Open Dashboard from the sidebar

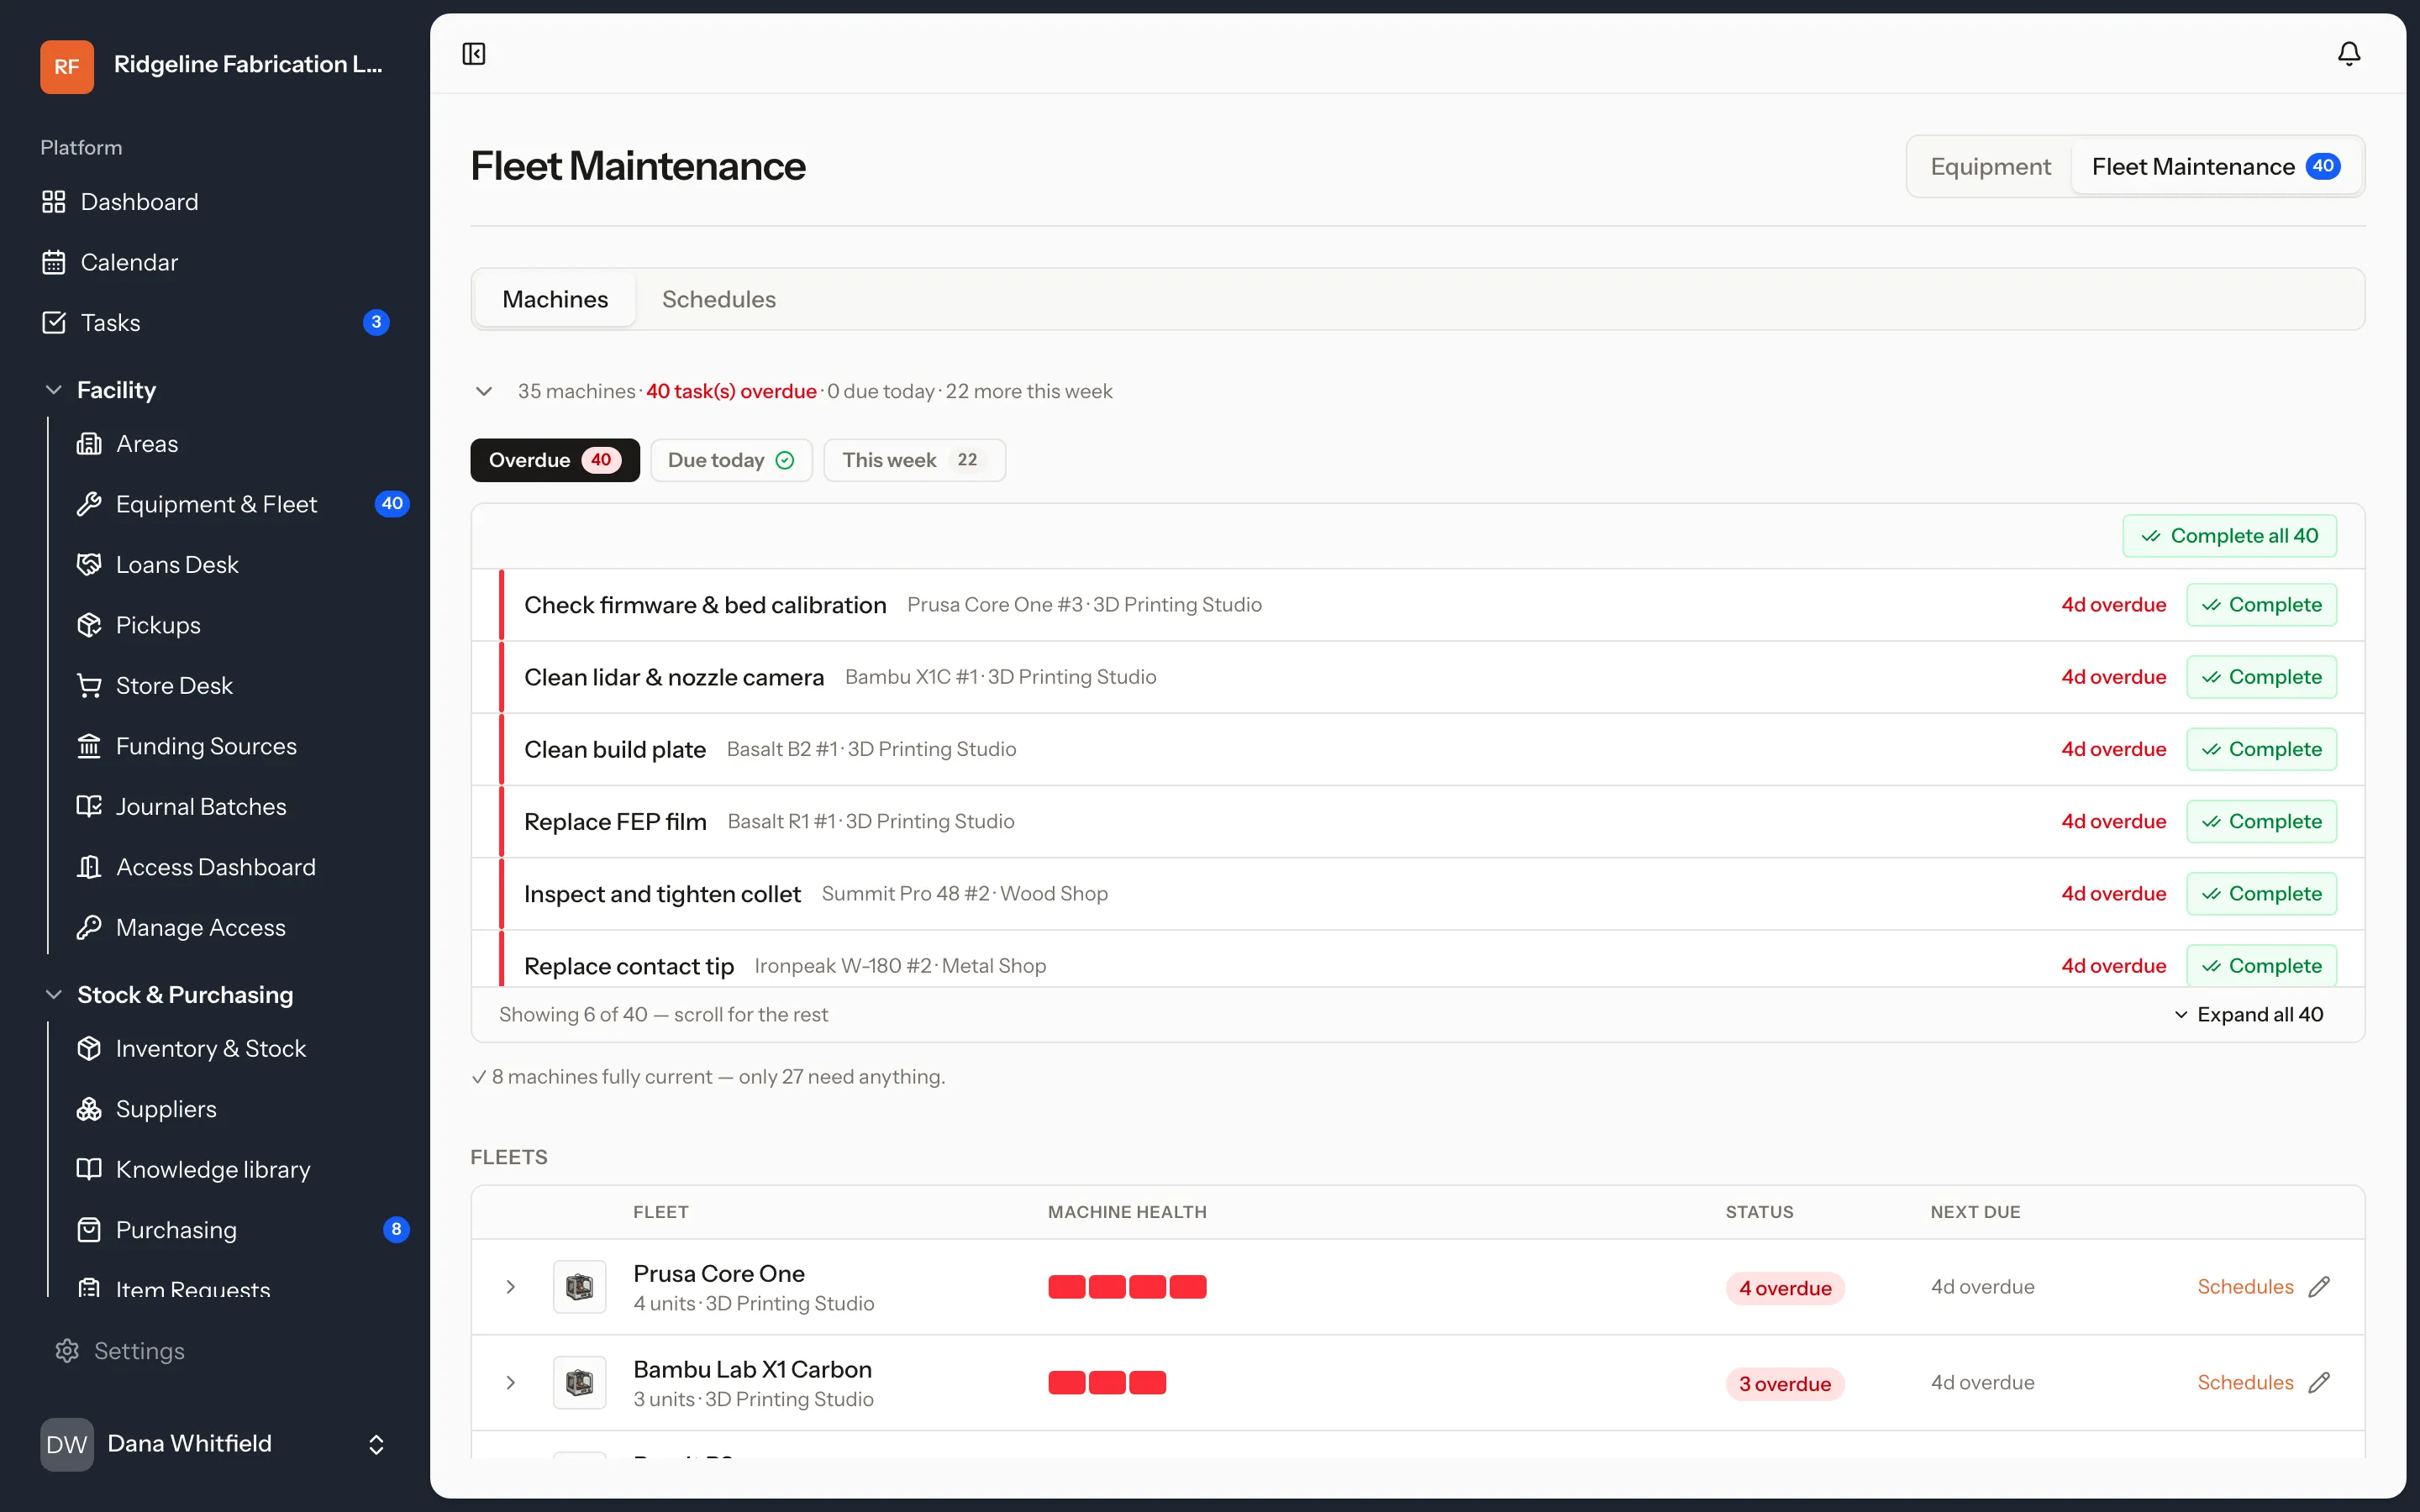215,202
